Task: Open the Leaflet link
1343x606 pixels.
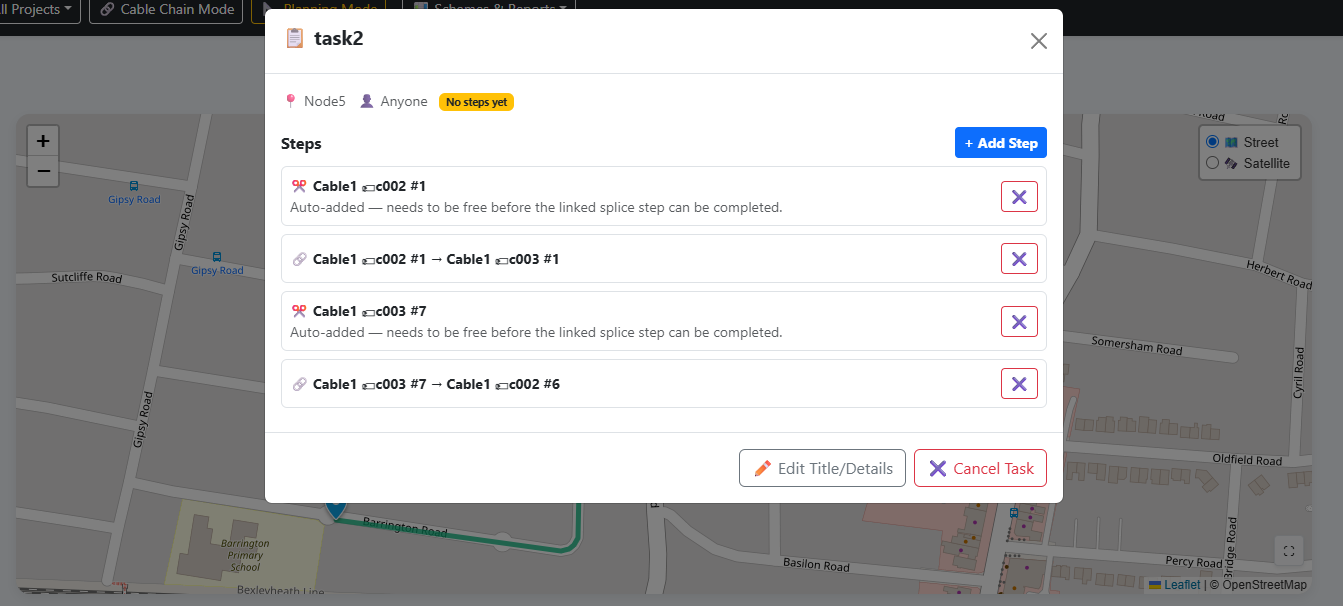Action: 1174,585
